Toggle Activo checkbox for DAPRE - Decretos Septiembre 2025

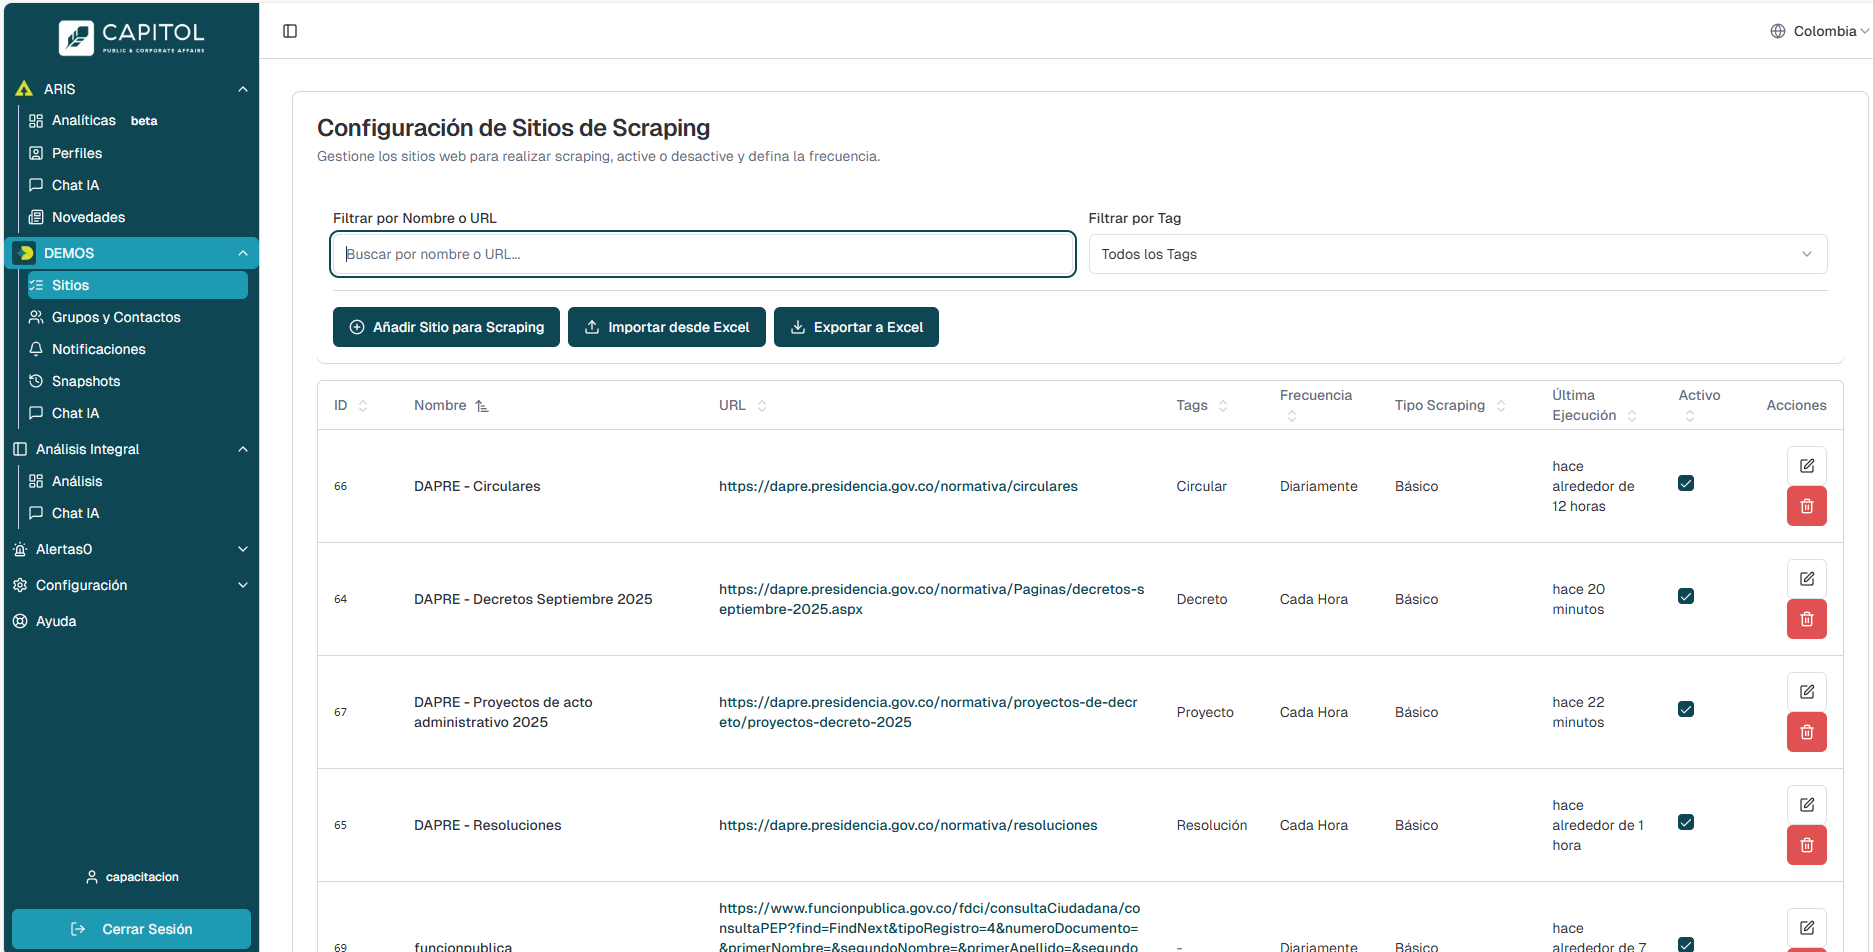[1686, 597]
